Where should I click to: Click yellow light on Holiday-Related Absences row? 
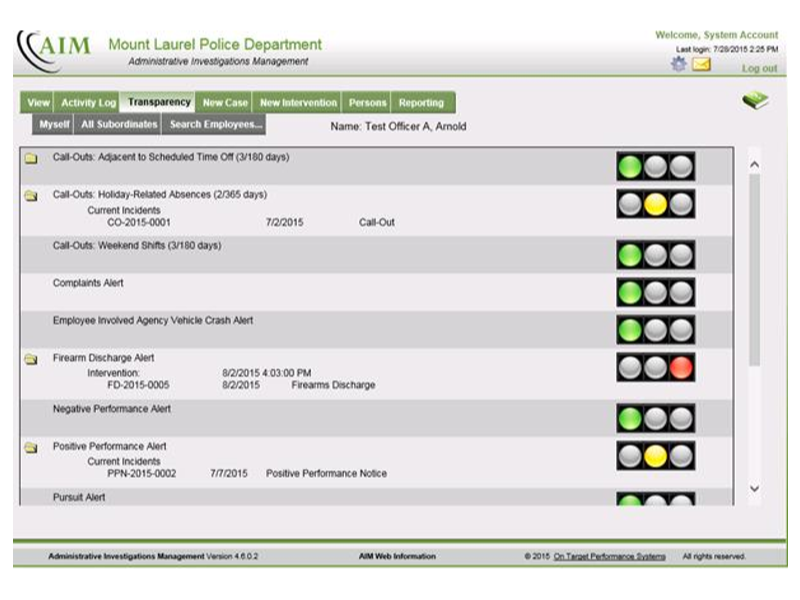[x=655, y=204]
